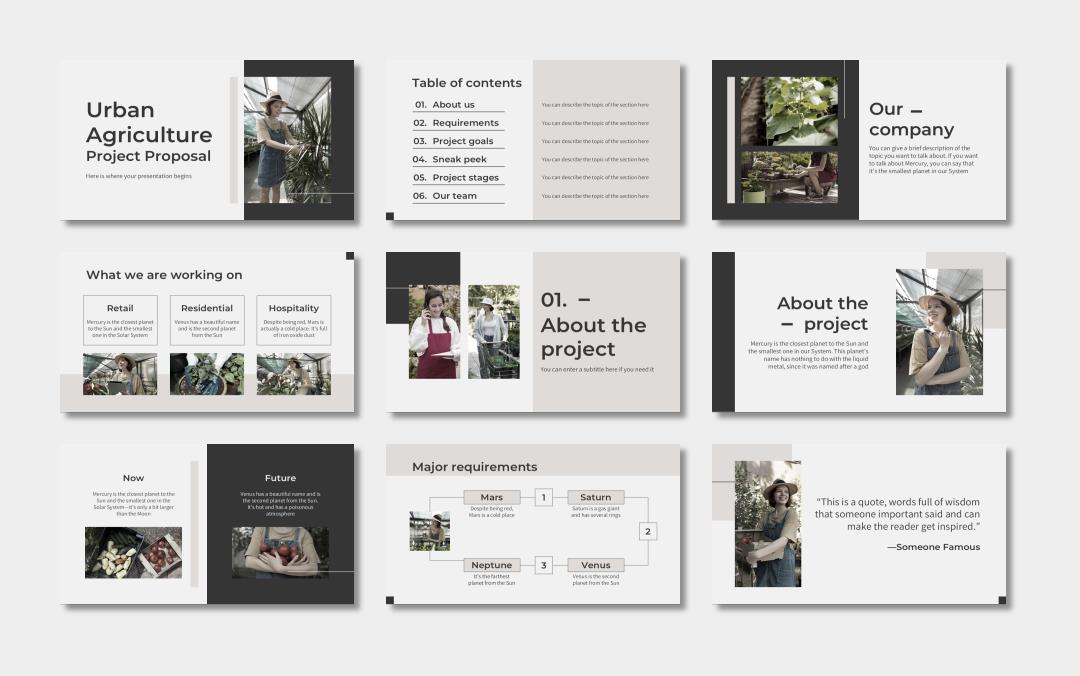Click the number 2 step box
This screenshot has height=676, width=1080.
tap(647, 531)
